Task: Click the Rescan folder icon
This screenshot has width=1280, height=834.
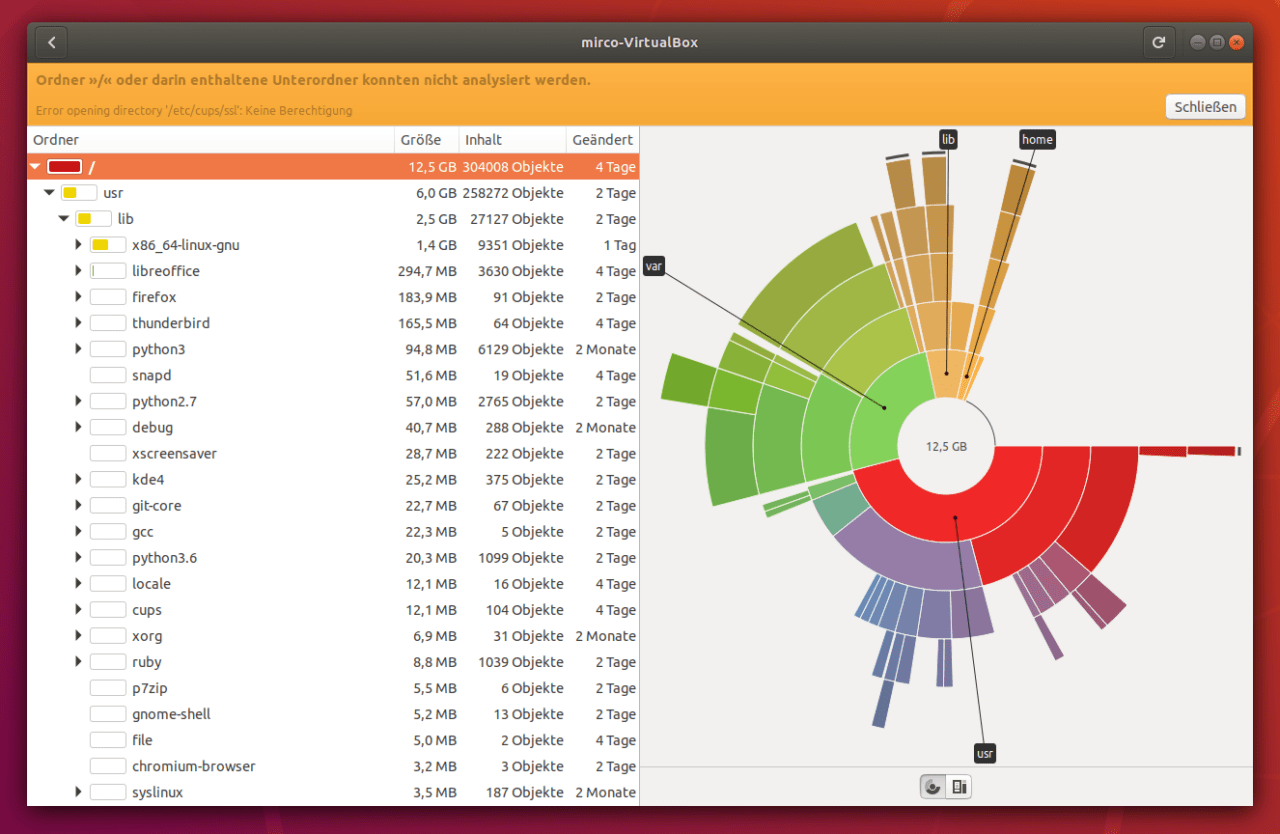Action: (x=1158, y=42)
